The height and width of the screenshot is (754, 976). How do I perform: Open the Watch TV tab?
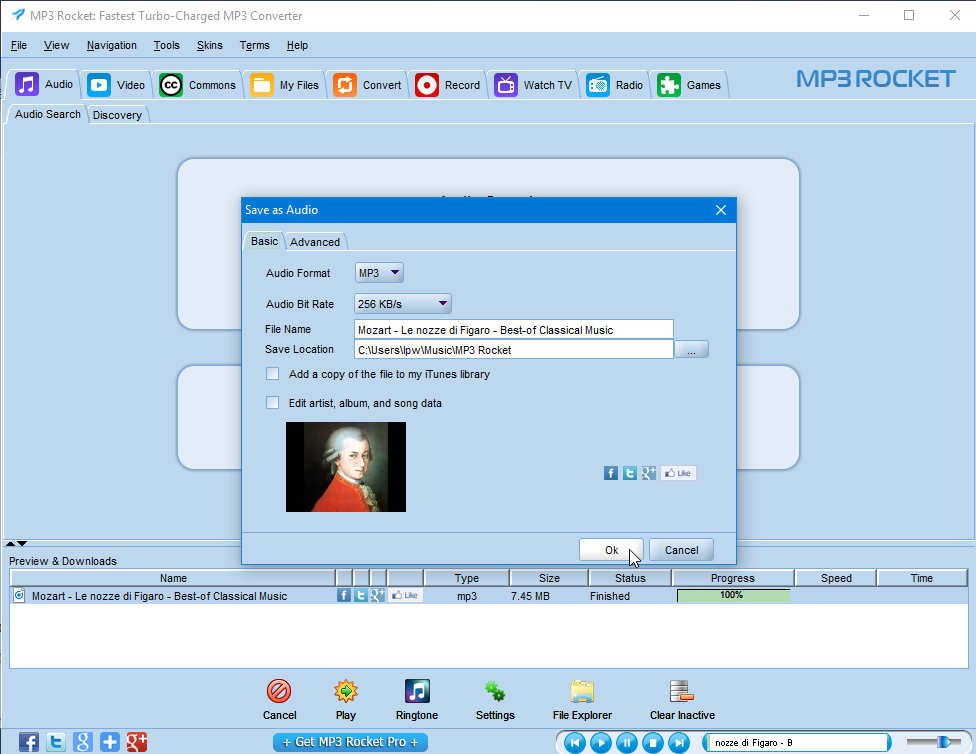533,85
